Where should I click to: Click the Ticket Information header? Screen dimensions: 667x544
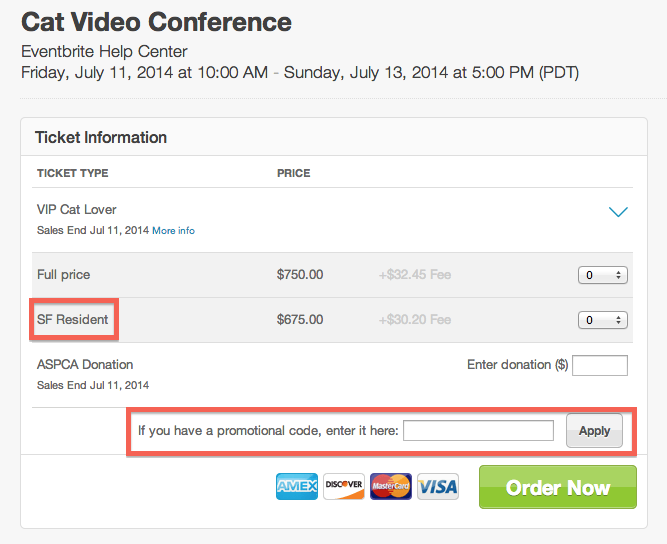pos(101,137)
